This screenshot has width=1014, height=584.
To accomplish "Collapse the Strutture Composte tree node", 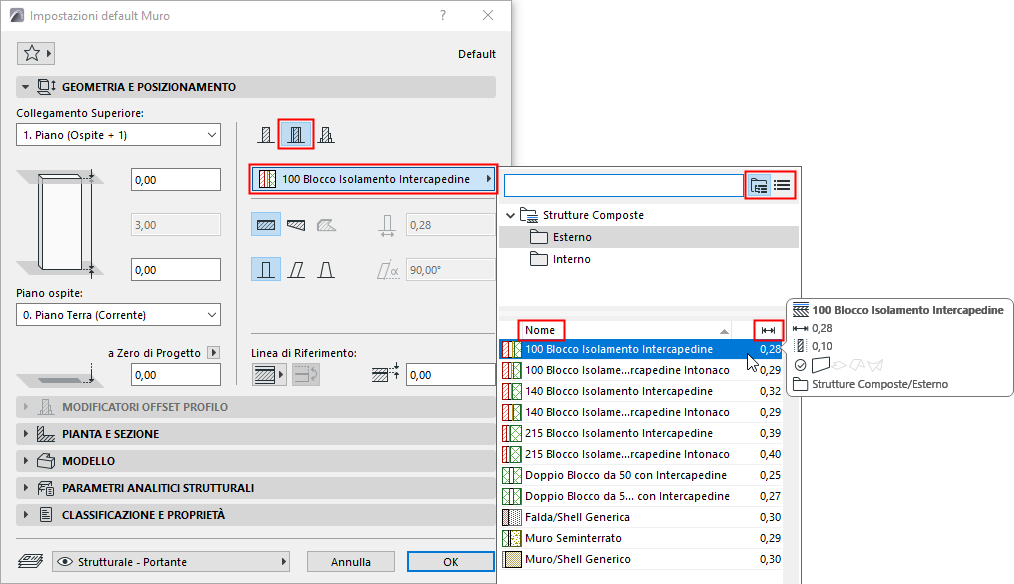I will (510, 215).
